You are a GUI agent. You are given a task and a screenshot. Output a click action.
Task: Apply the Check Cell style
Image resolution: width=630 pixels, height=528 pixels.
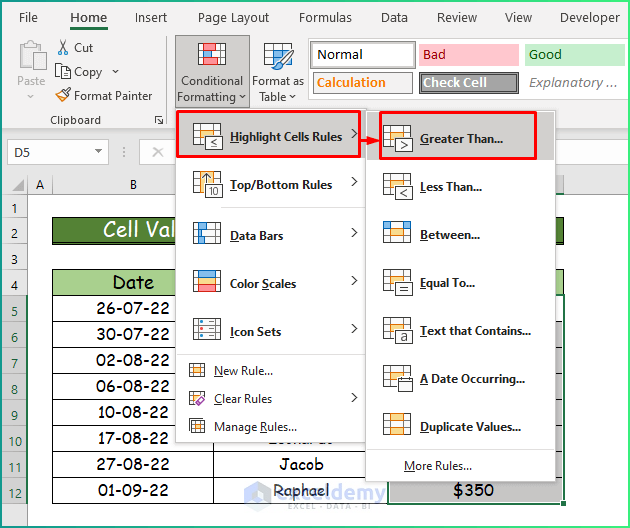point(468,83)
